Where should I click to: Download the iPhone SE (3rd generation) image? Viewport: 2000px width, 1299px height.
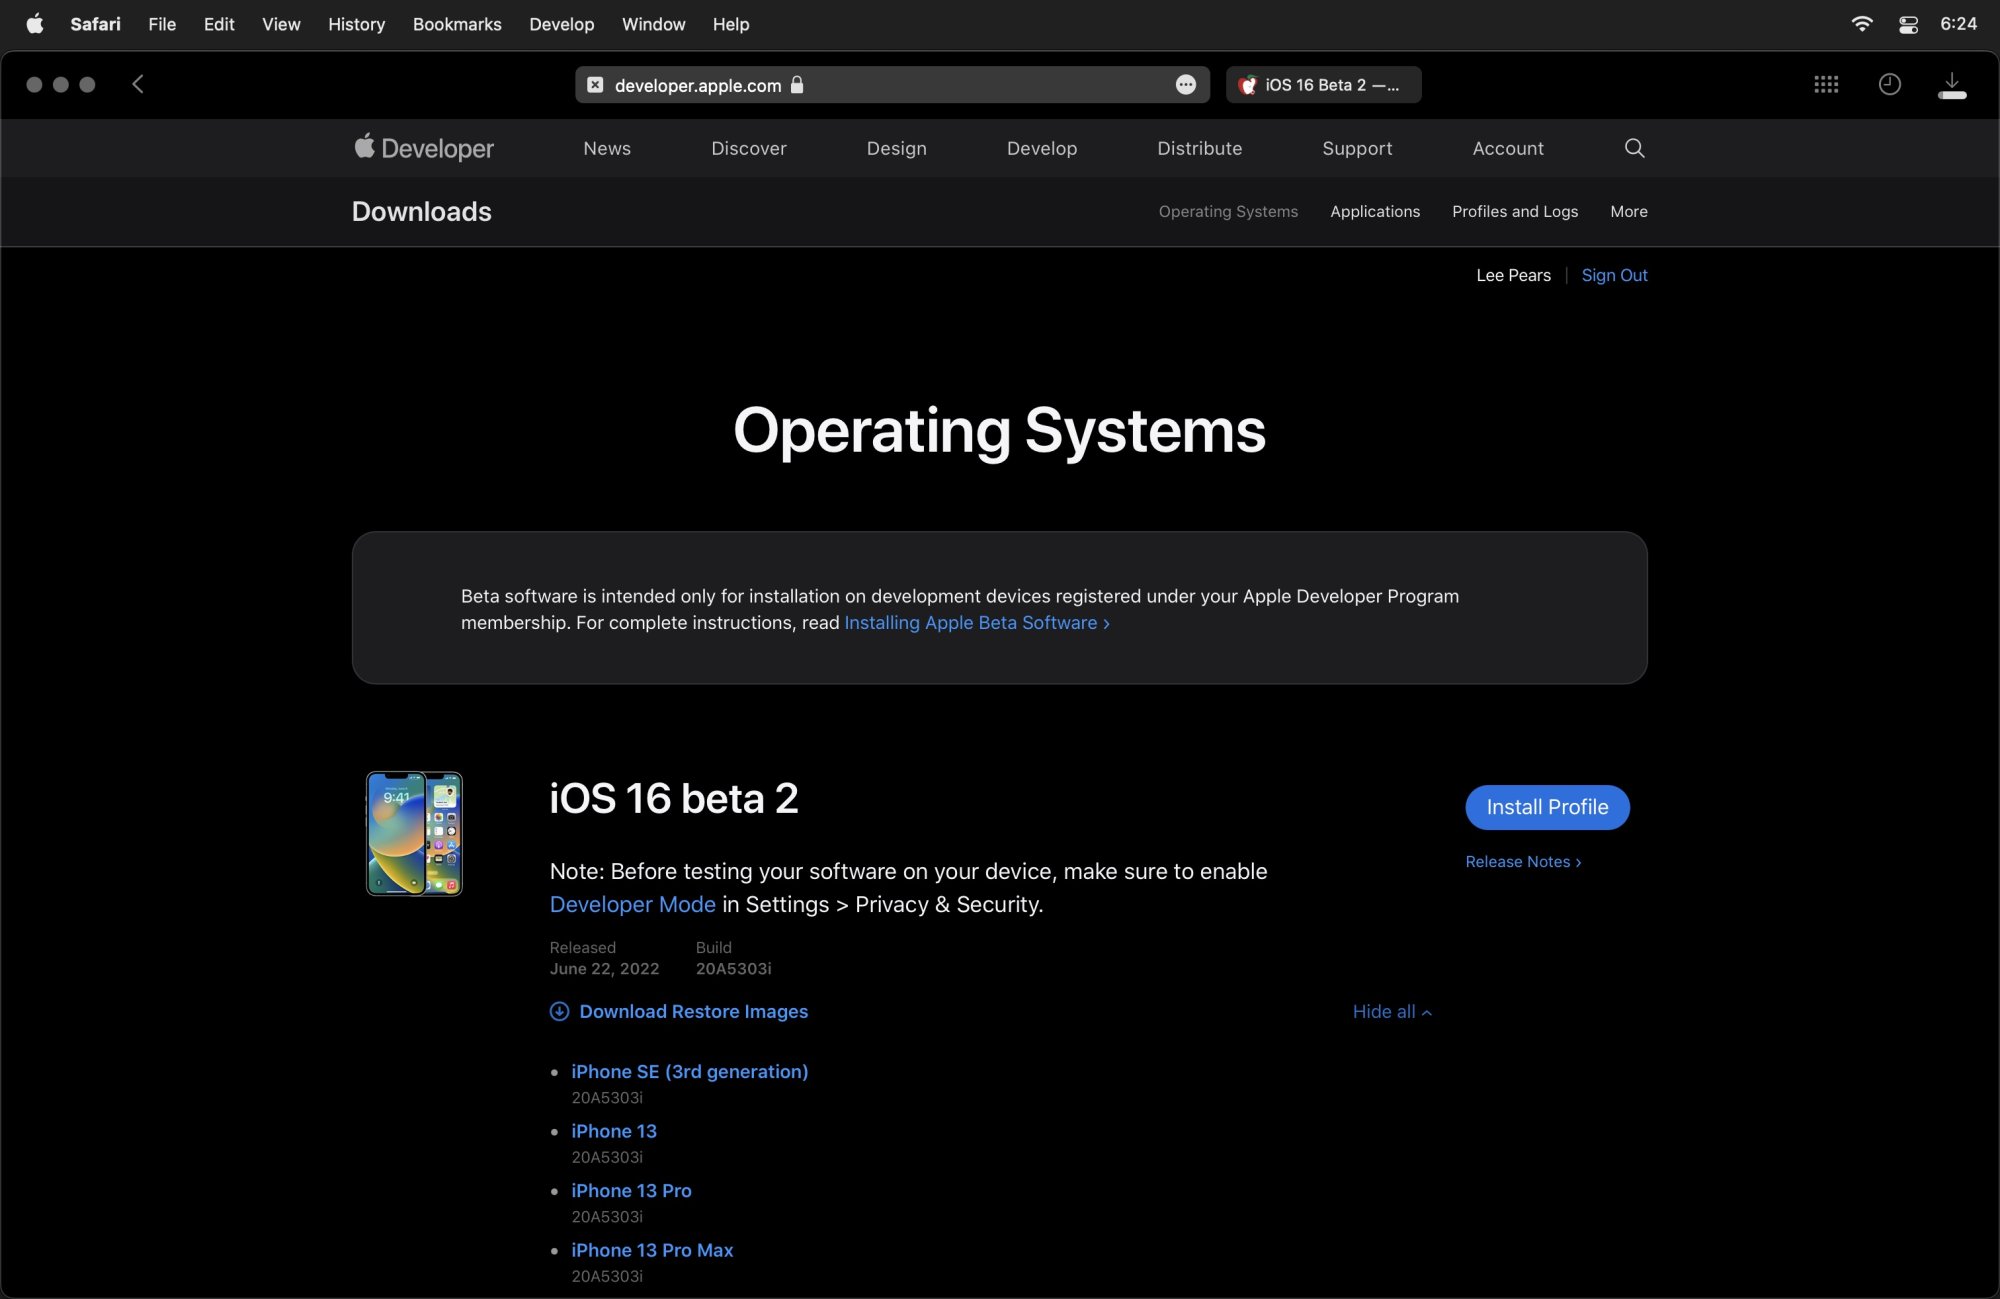[689, 1071]
